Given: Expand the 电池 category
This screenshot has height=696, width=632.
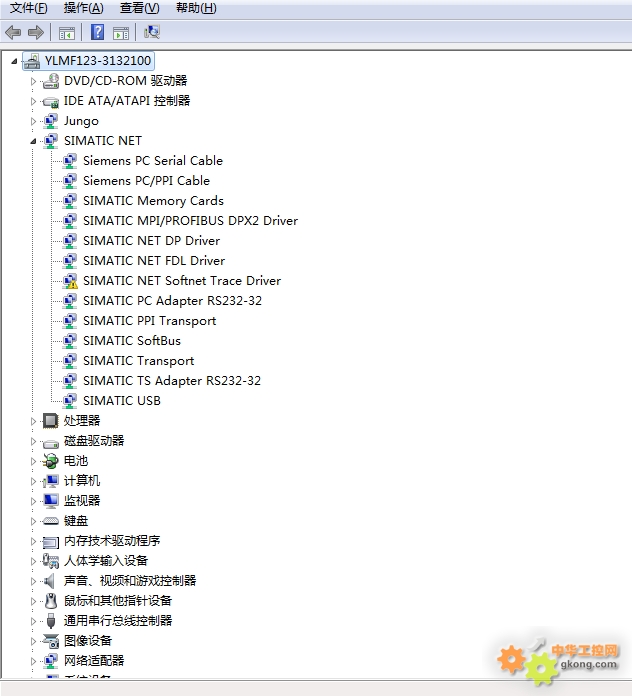Looking at the screenshot, I should pyautogui.click(x=33, y=461).
